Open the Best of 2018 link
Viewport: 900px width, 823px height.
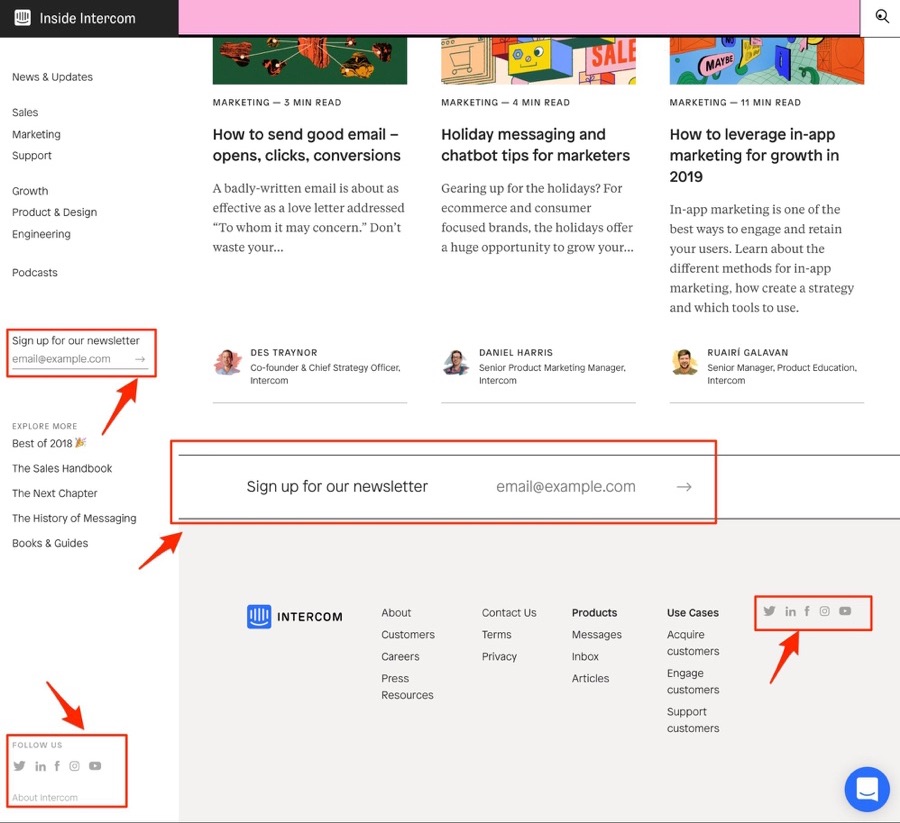coord(47,443)
